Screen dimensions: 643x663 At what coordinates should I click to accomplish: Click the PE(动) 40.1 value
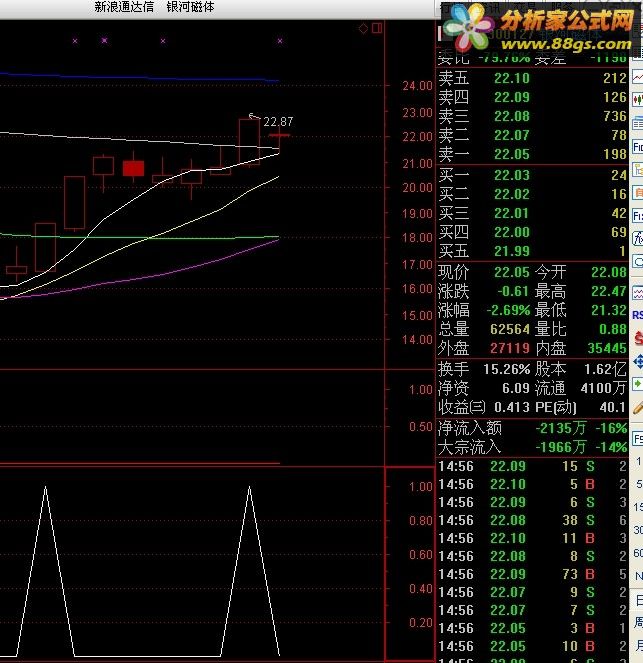click(x=612, y=407)
